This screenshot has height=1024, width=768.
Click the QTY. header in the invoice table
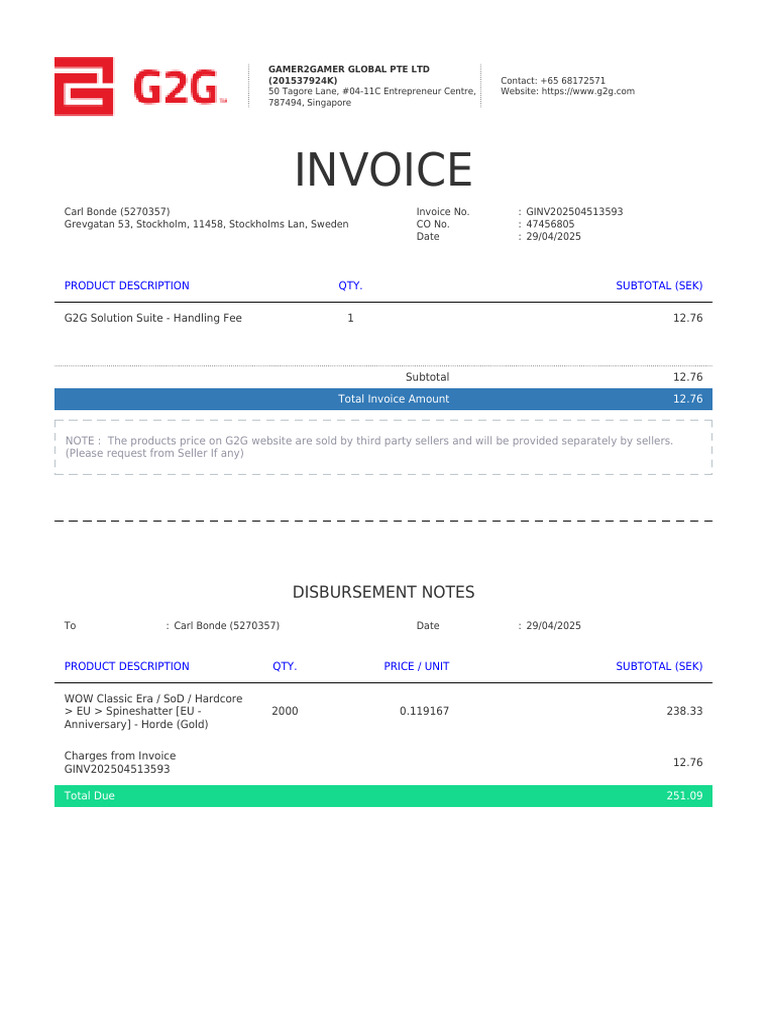350,285
